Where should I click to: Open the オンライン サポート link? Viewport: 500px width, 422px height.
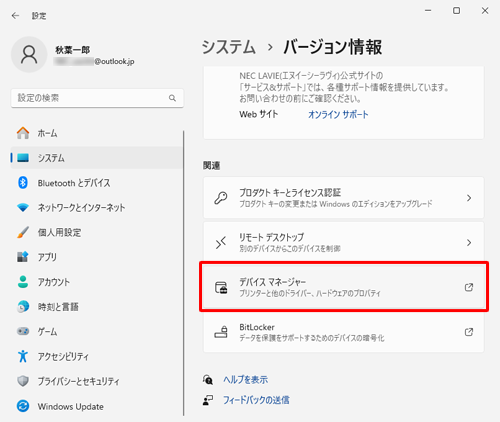point(338,114)
